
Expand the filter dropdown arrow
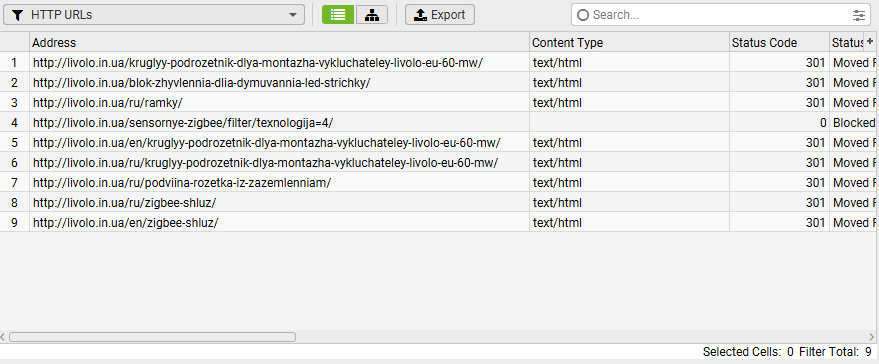(293, 15)
